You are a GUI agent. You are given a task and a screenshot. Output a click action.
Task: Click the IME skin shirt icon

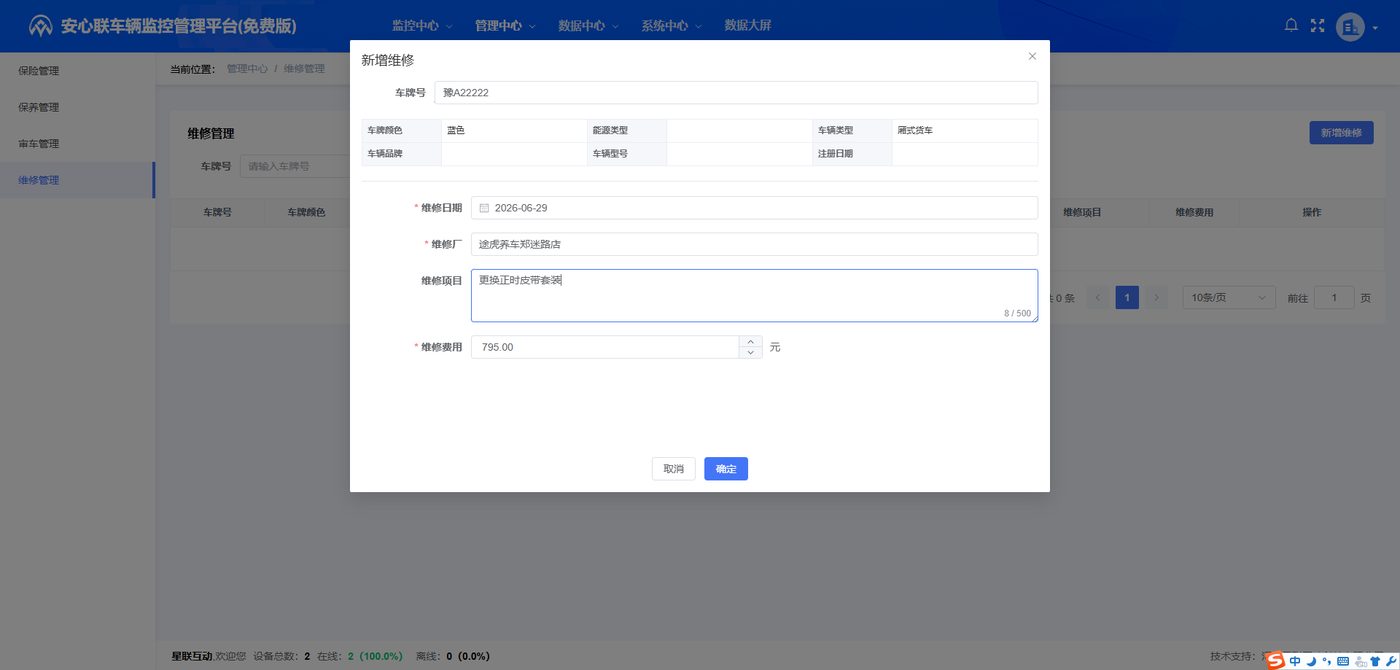(x=1374, y=661)
